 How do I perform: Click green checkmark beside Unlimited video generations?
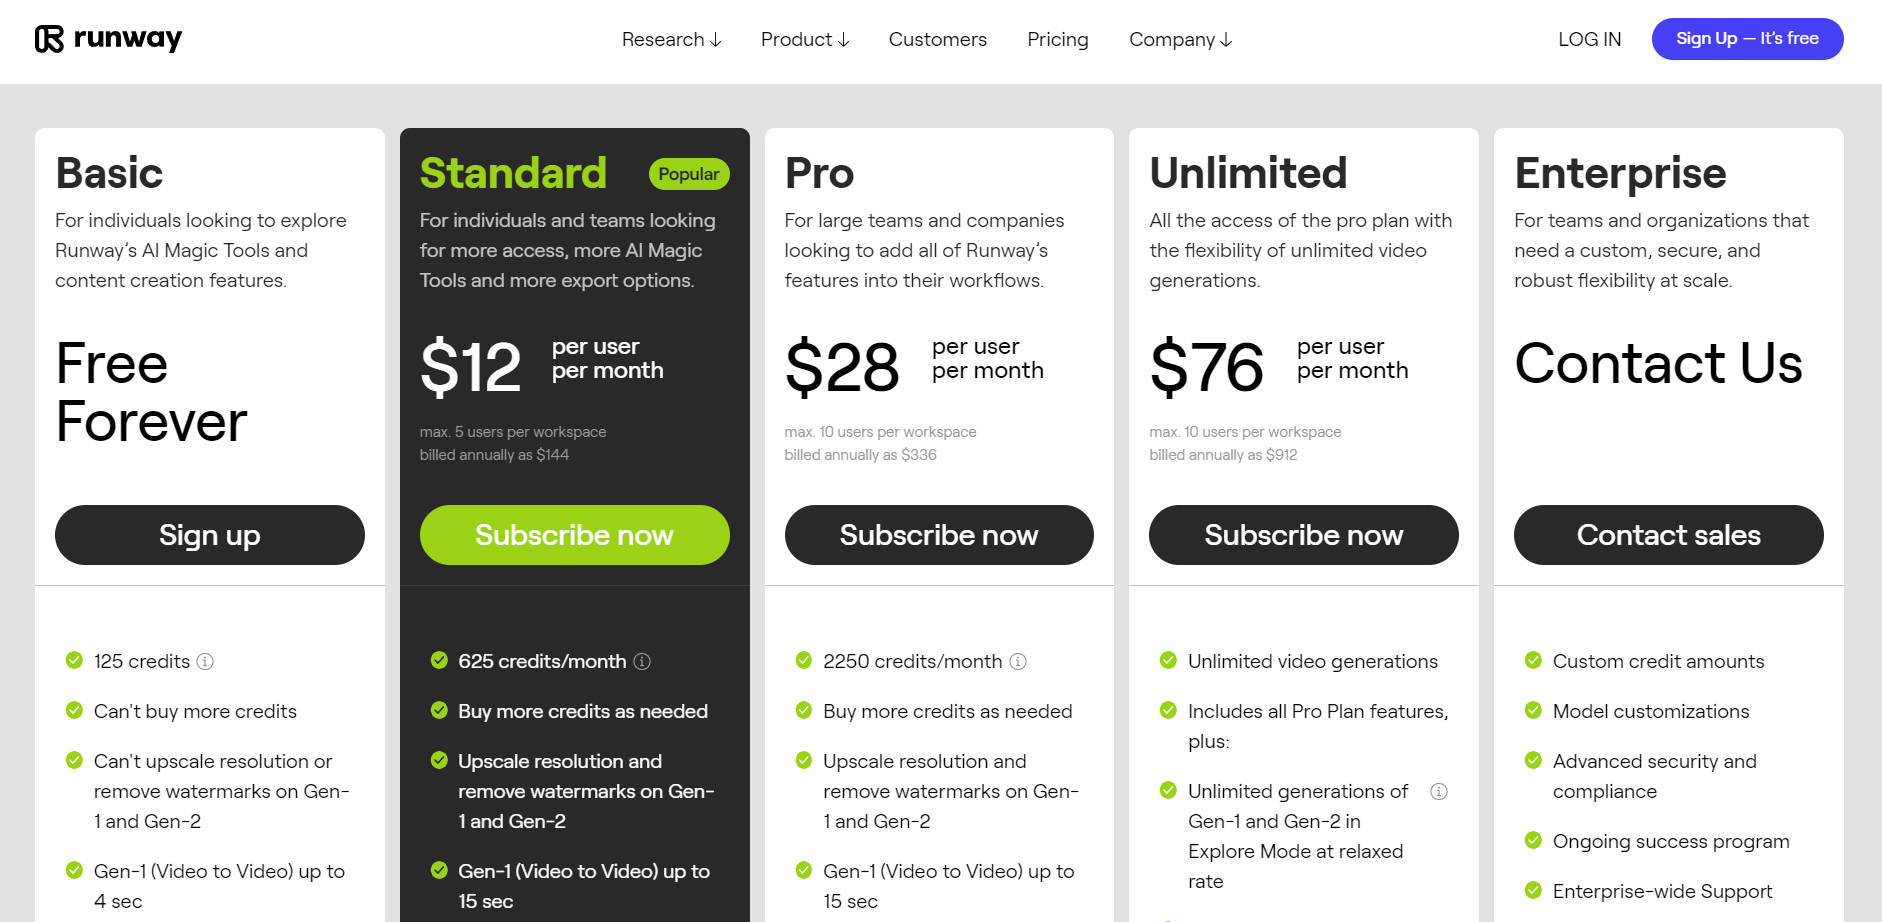click(x=1168, y=660)
